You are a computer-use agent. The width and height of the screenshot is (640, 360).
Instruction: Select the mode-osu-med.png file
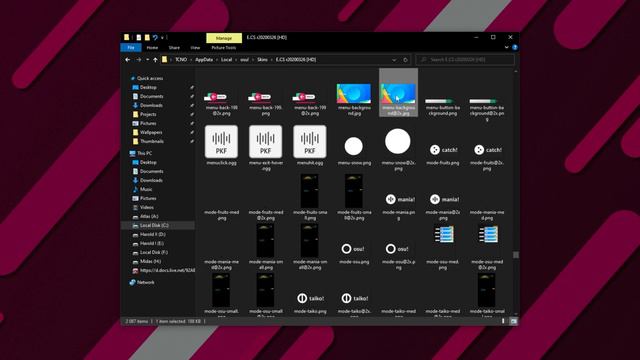[x=444, y=235]
